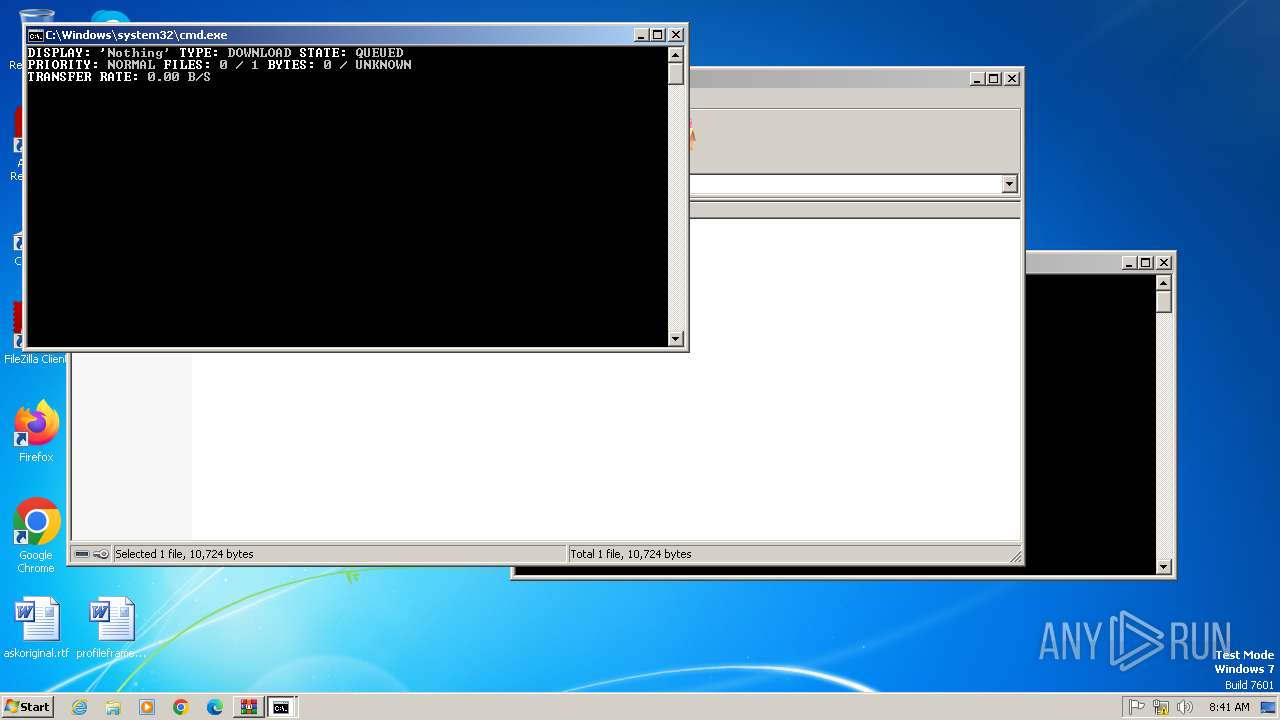Minimize the background cmd window
This screenshot has height=720, width=1280.
(x=1129, y=263)
